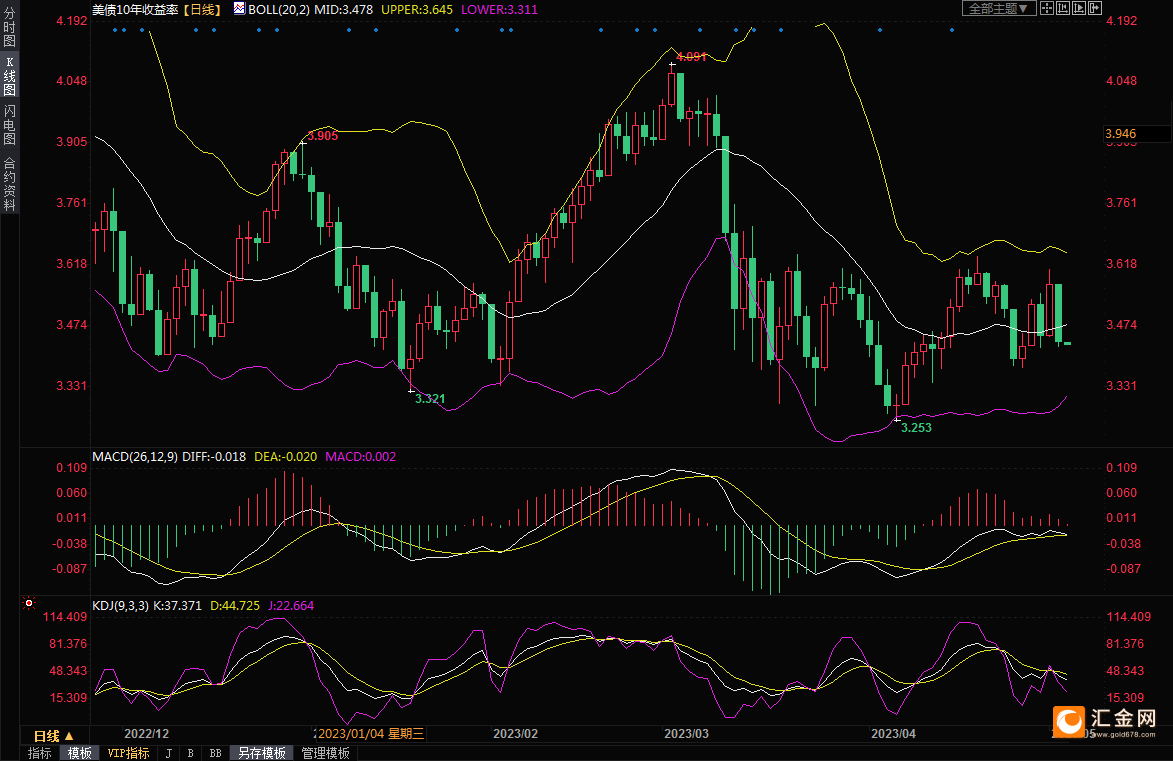This screenshot has height=761, width=1173.
Task: Click the 2022/12 time axis label
Action: pyautogui.click(x=146, y=733)
